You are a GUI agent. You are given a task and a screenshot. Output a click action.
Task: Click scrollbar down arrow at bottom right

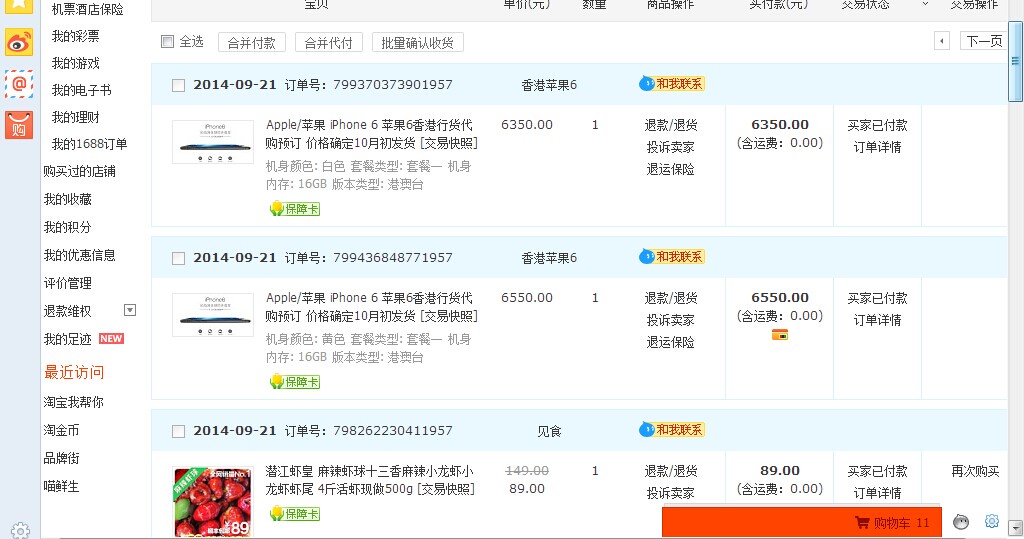coord(1015,528)
